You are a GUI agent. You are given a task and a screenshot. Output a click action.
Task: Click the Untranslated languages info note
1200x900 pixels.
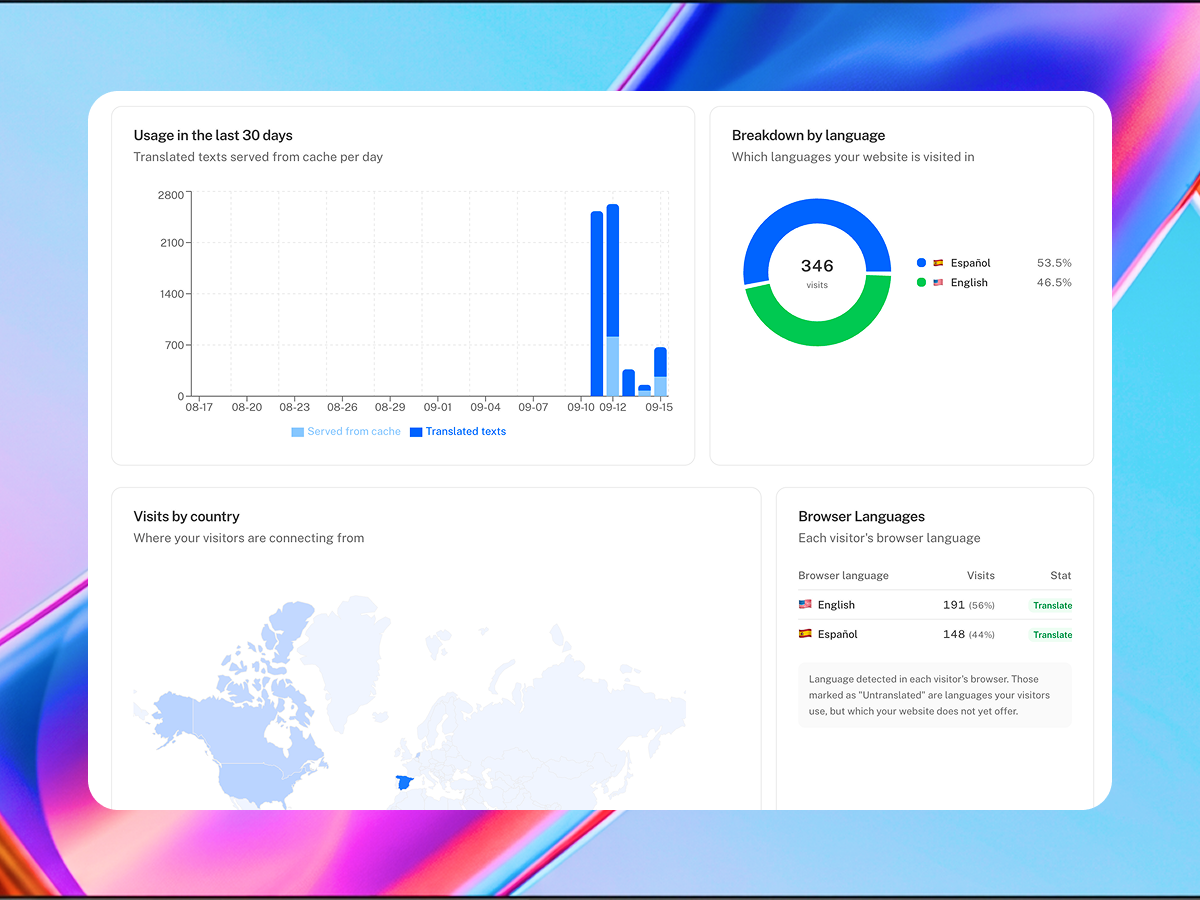(x=935, y=695)
